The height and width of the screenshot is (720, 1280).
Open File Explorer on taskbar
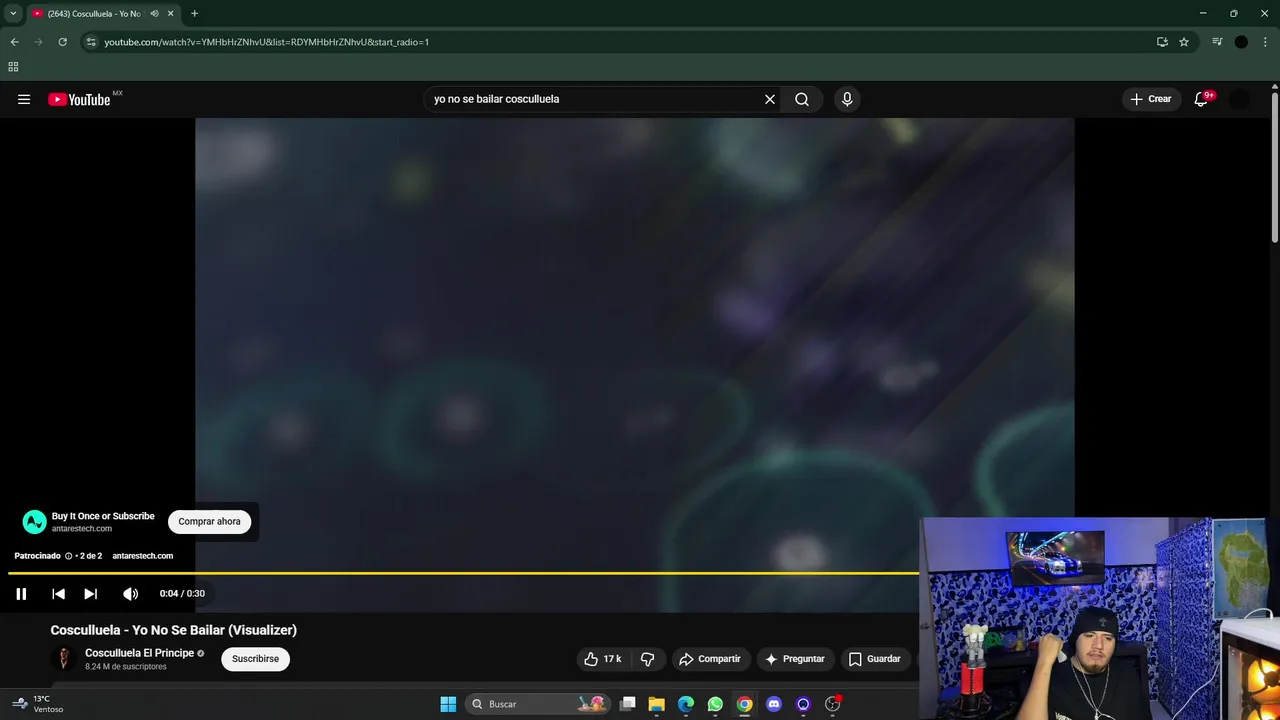[657, 704]
